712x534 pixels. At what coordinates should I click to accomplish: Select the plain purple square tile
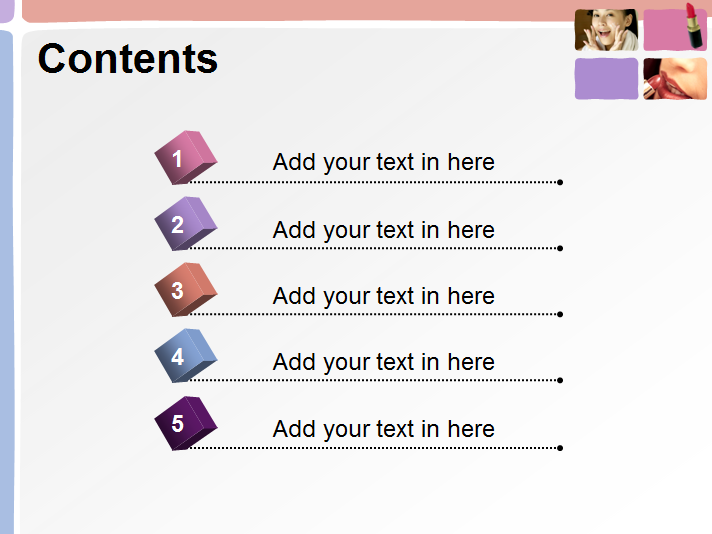(606, 79)
